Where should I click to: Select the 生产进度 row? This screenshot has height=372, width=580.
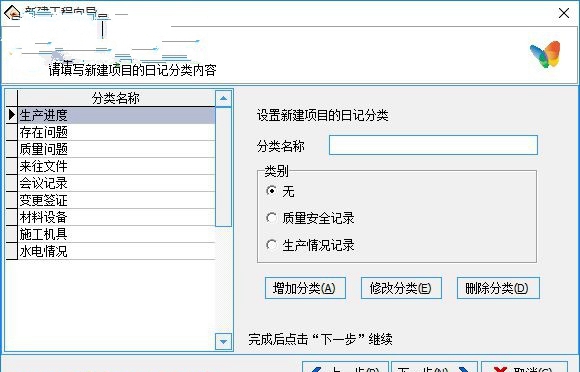click(x=116, y=115)
